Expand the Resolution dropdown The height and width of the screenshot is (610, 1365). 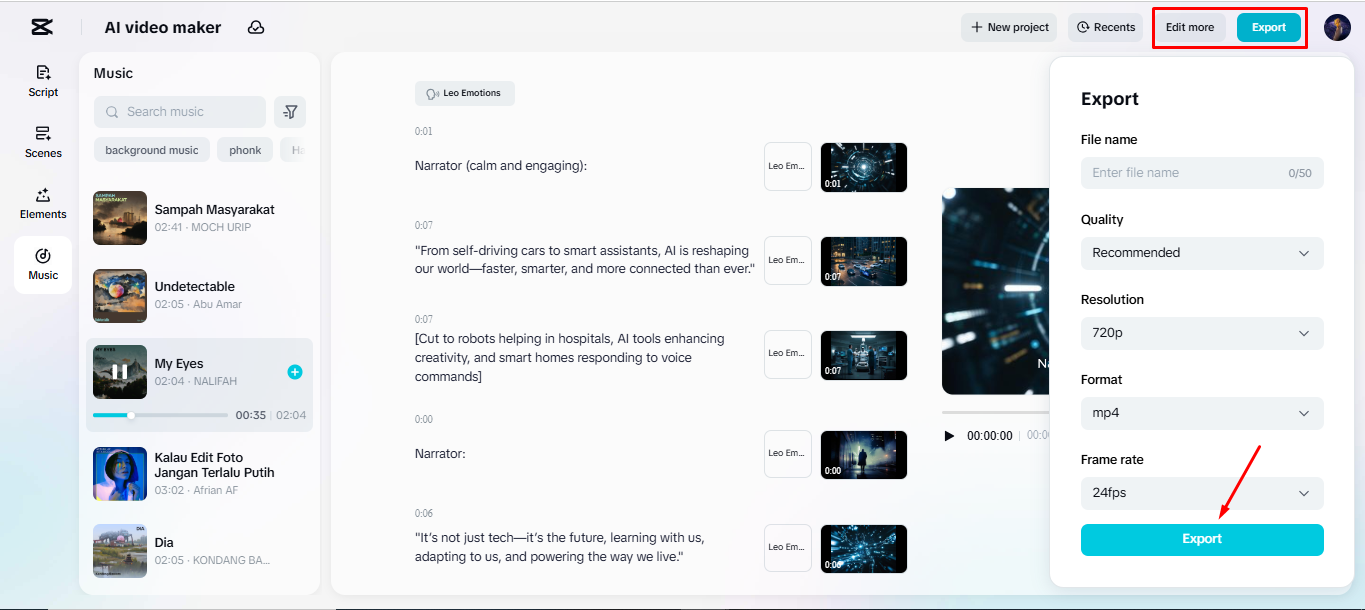click(1201, 333)
